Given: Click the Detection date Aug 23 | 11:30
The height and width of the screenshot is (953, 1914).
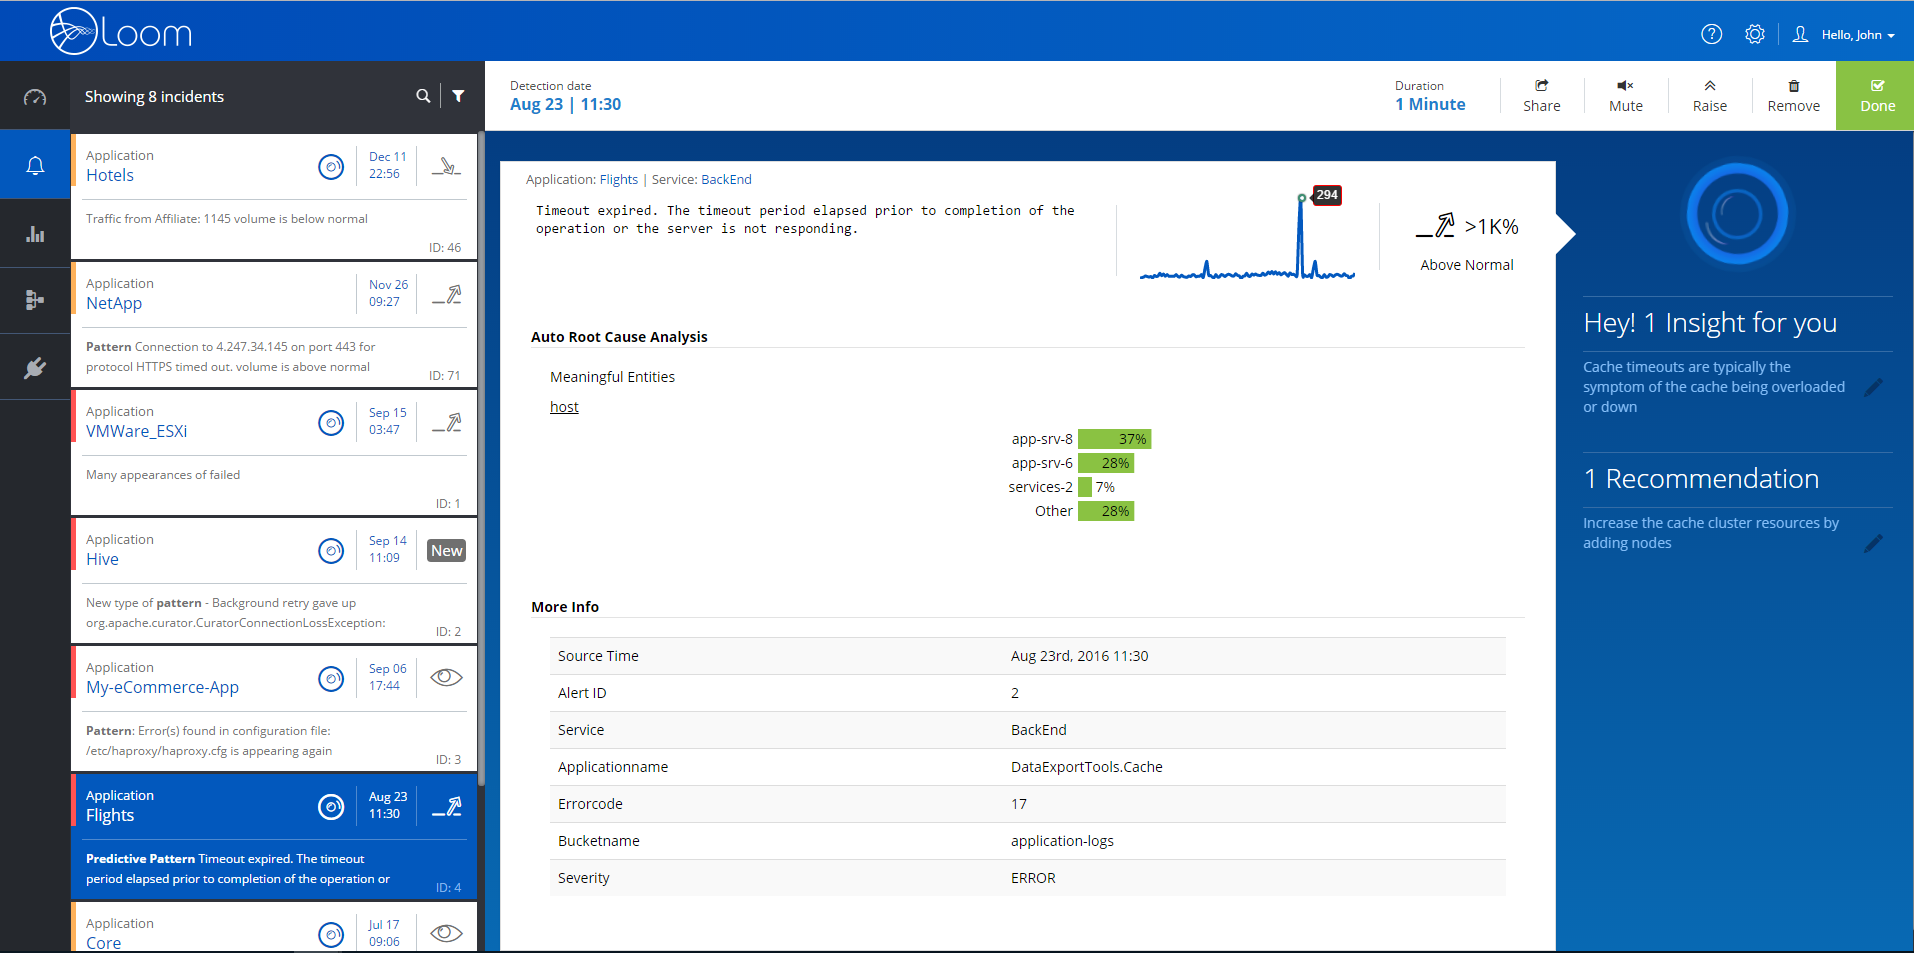Looking at the screenshot, I should coord(565,104).
